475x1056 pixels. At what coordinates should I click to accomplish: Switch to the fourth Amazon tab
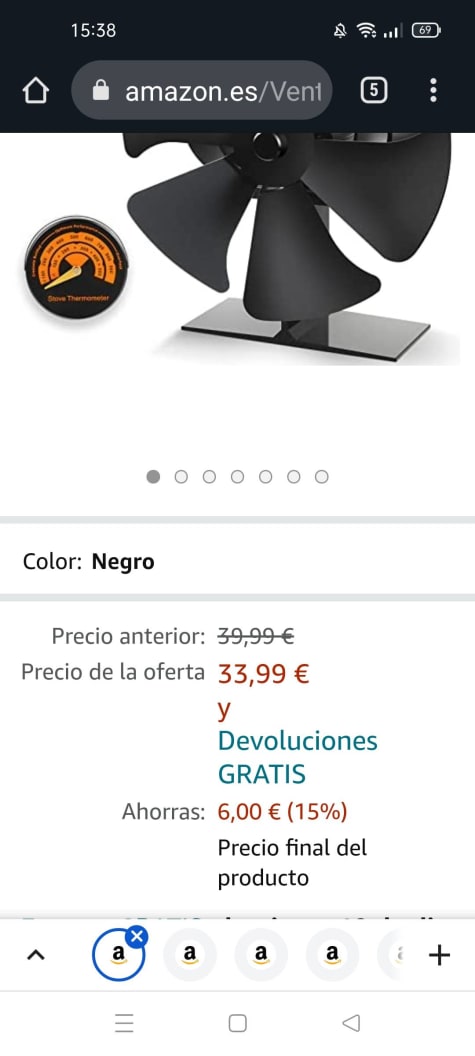tap(332, 954)
